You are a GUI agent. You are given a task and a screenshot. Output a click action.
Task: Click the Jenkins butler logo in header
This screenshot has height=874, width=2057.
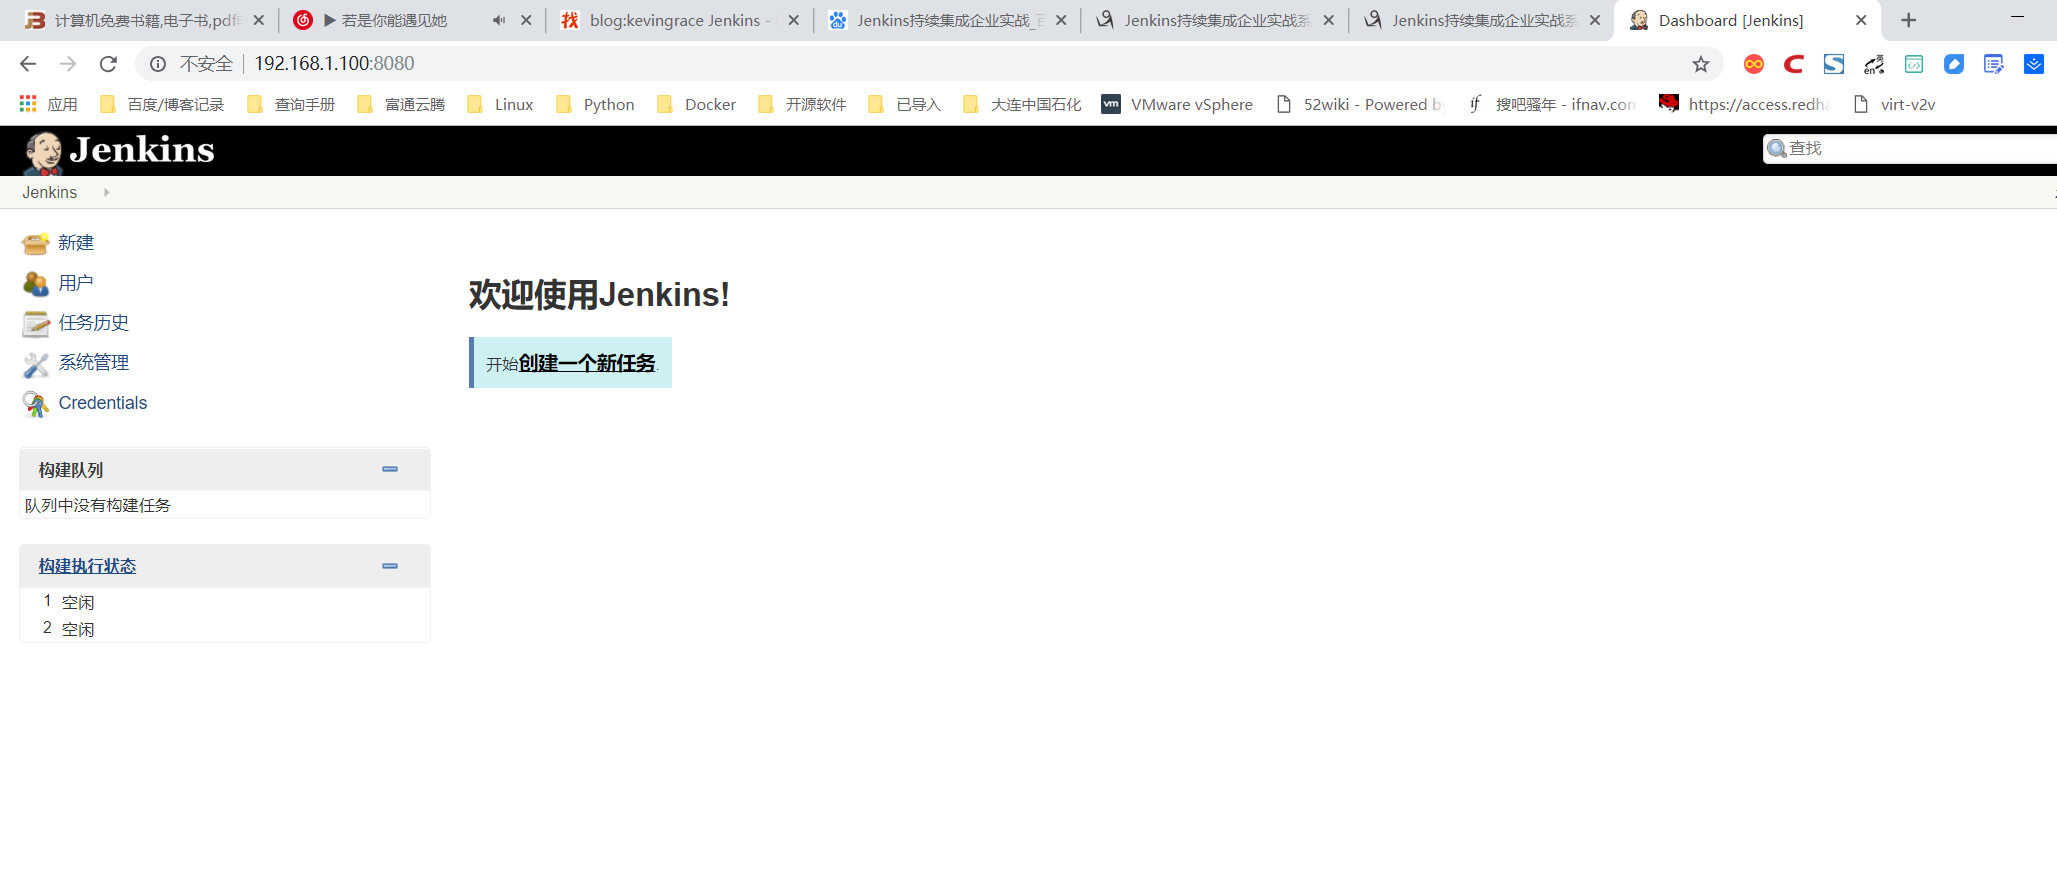43,153
